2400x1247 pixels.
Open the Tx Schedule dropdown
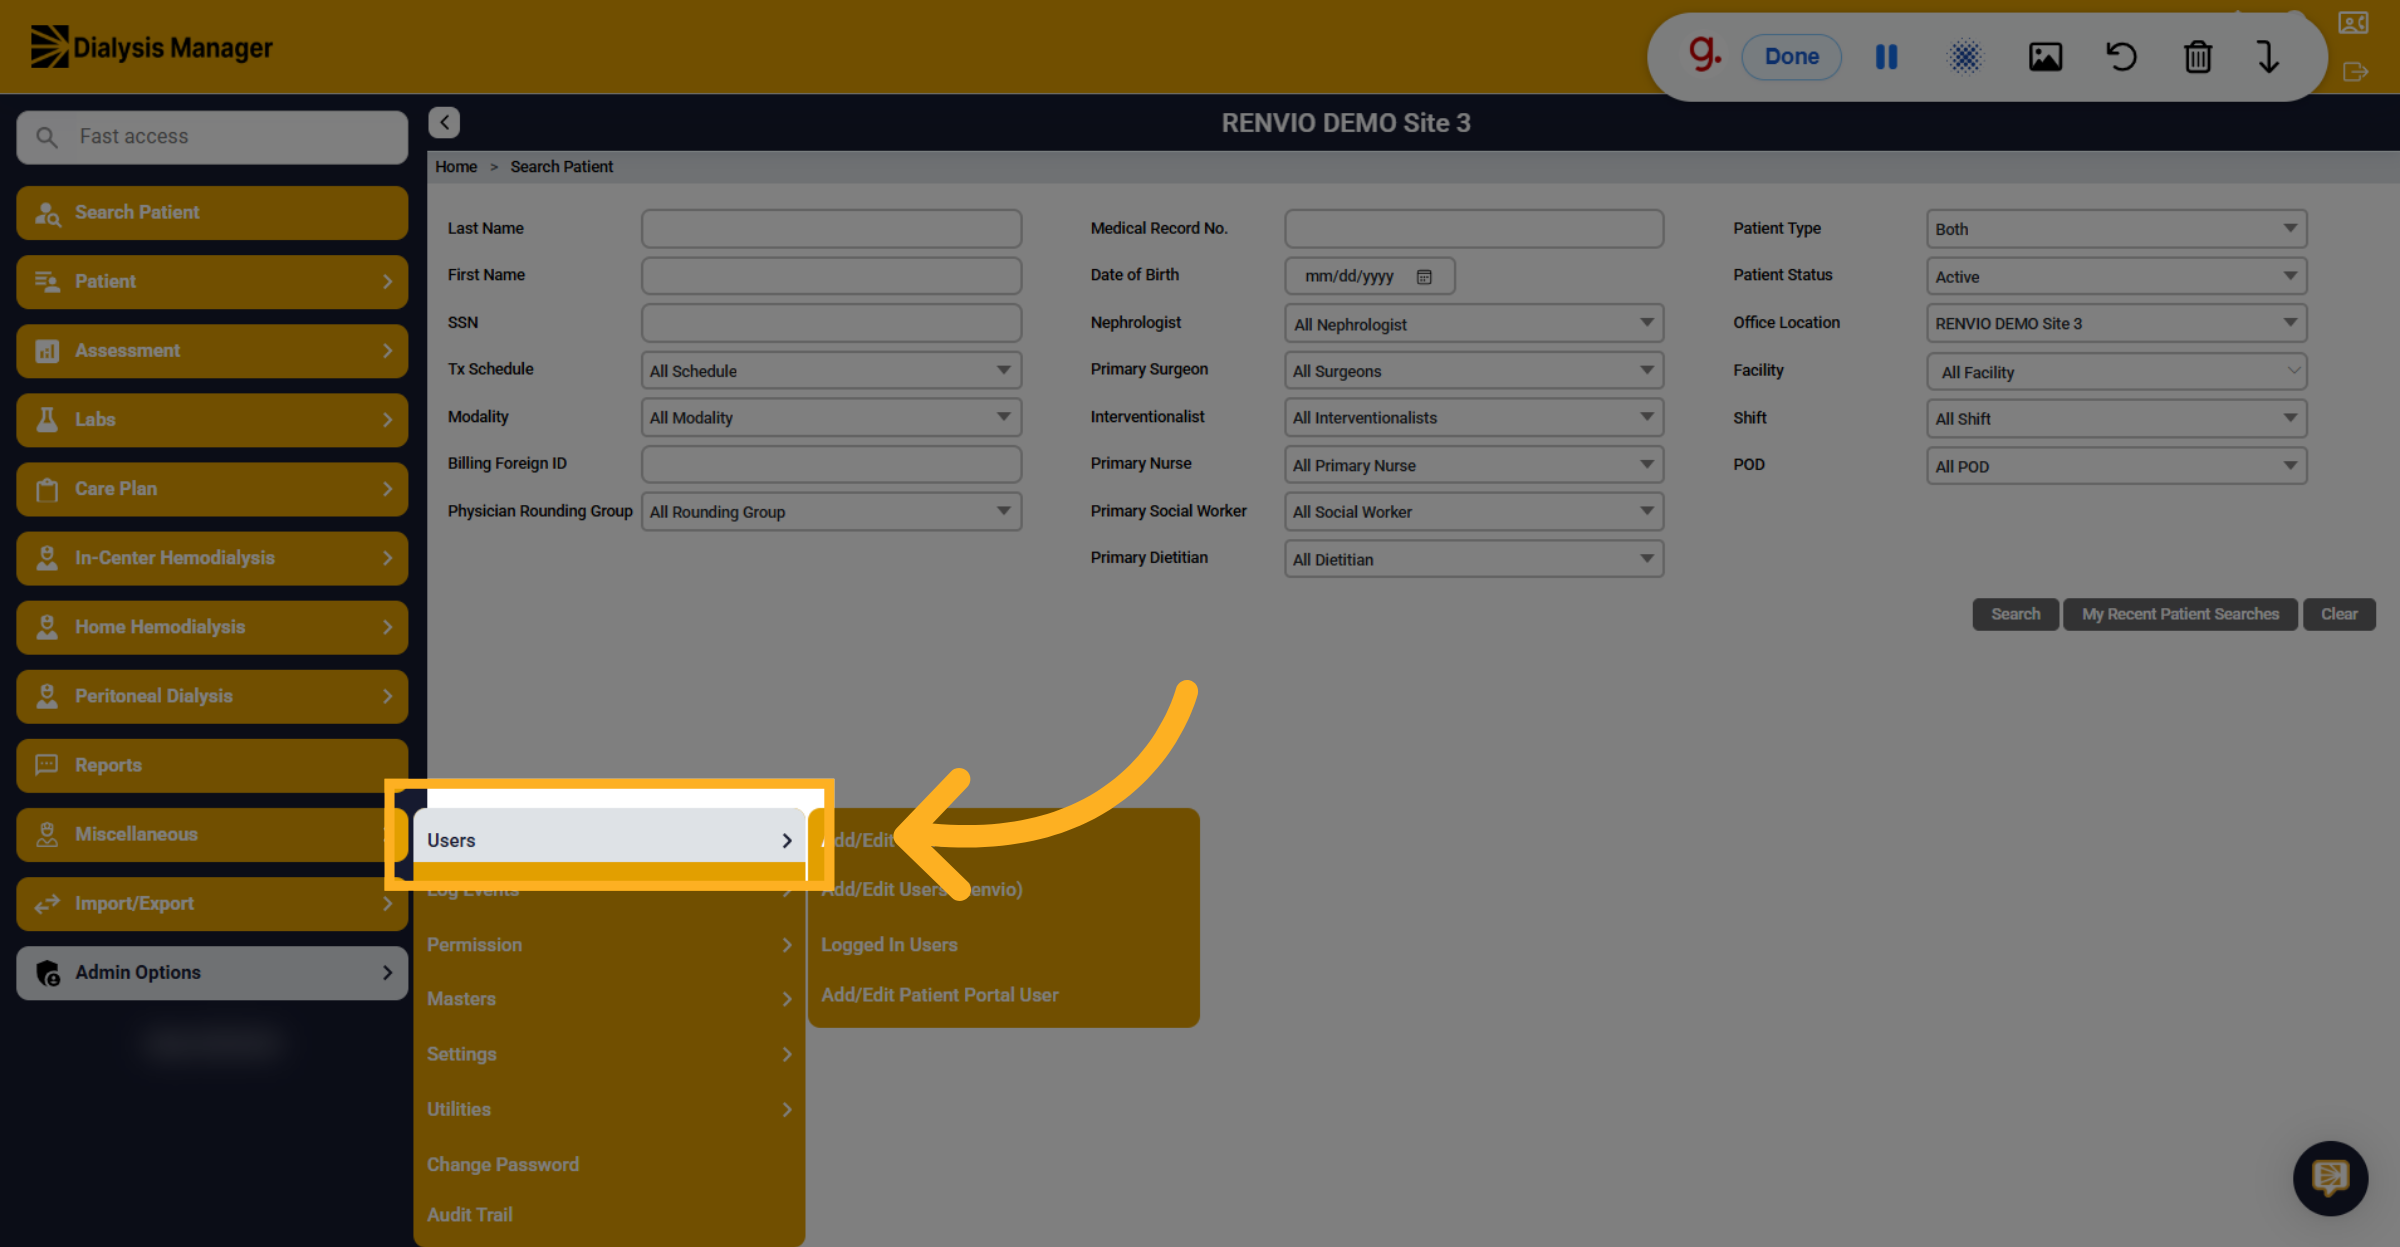pos(831,371)
